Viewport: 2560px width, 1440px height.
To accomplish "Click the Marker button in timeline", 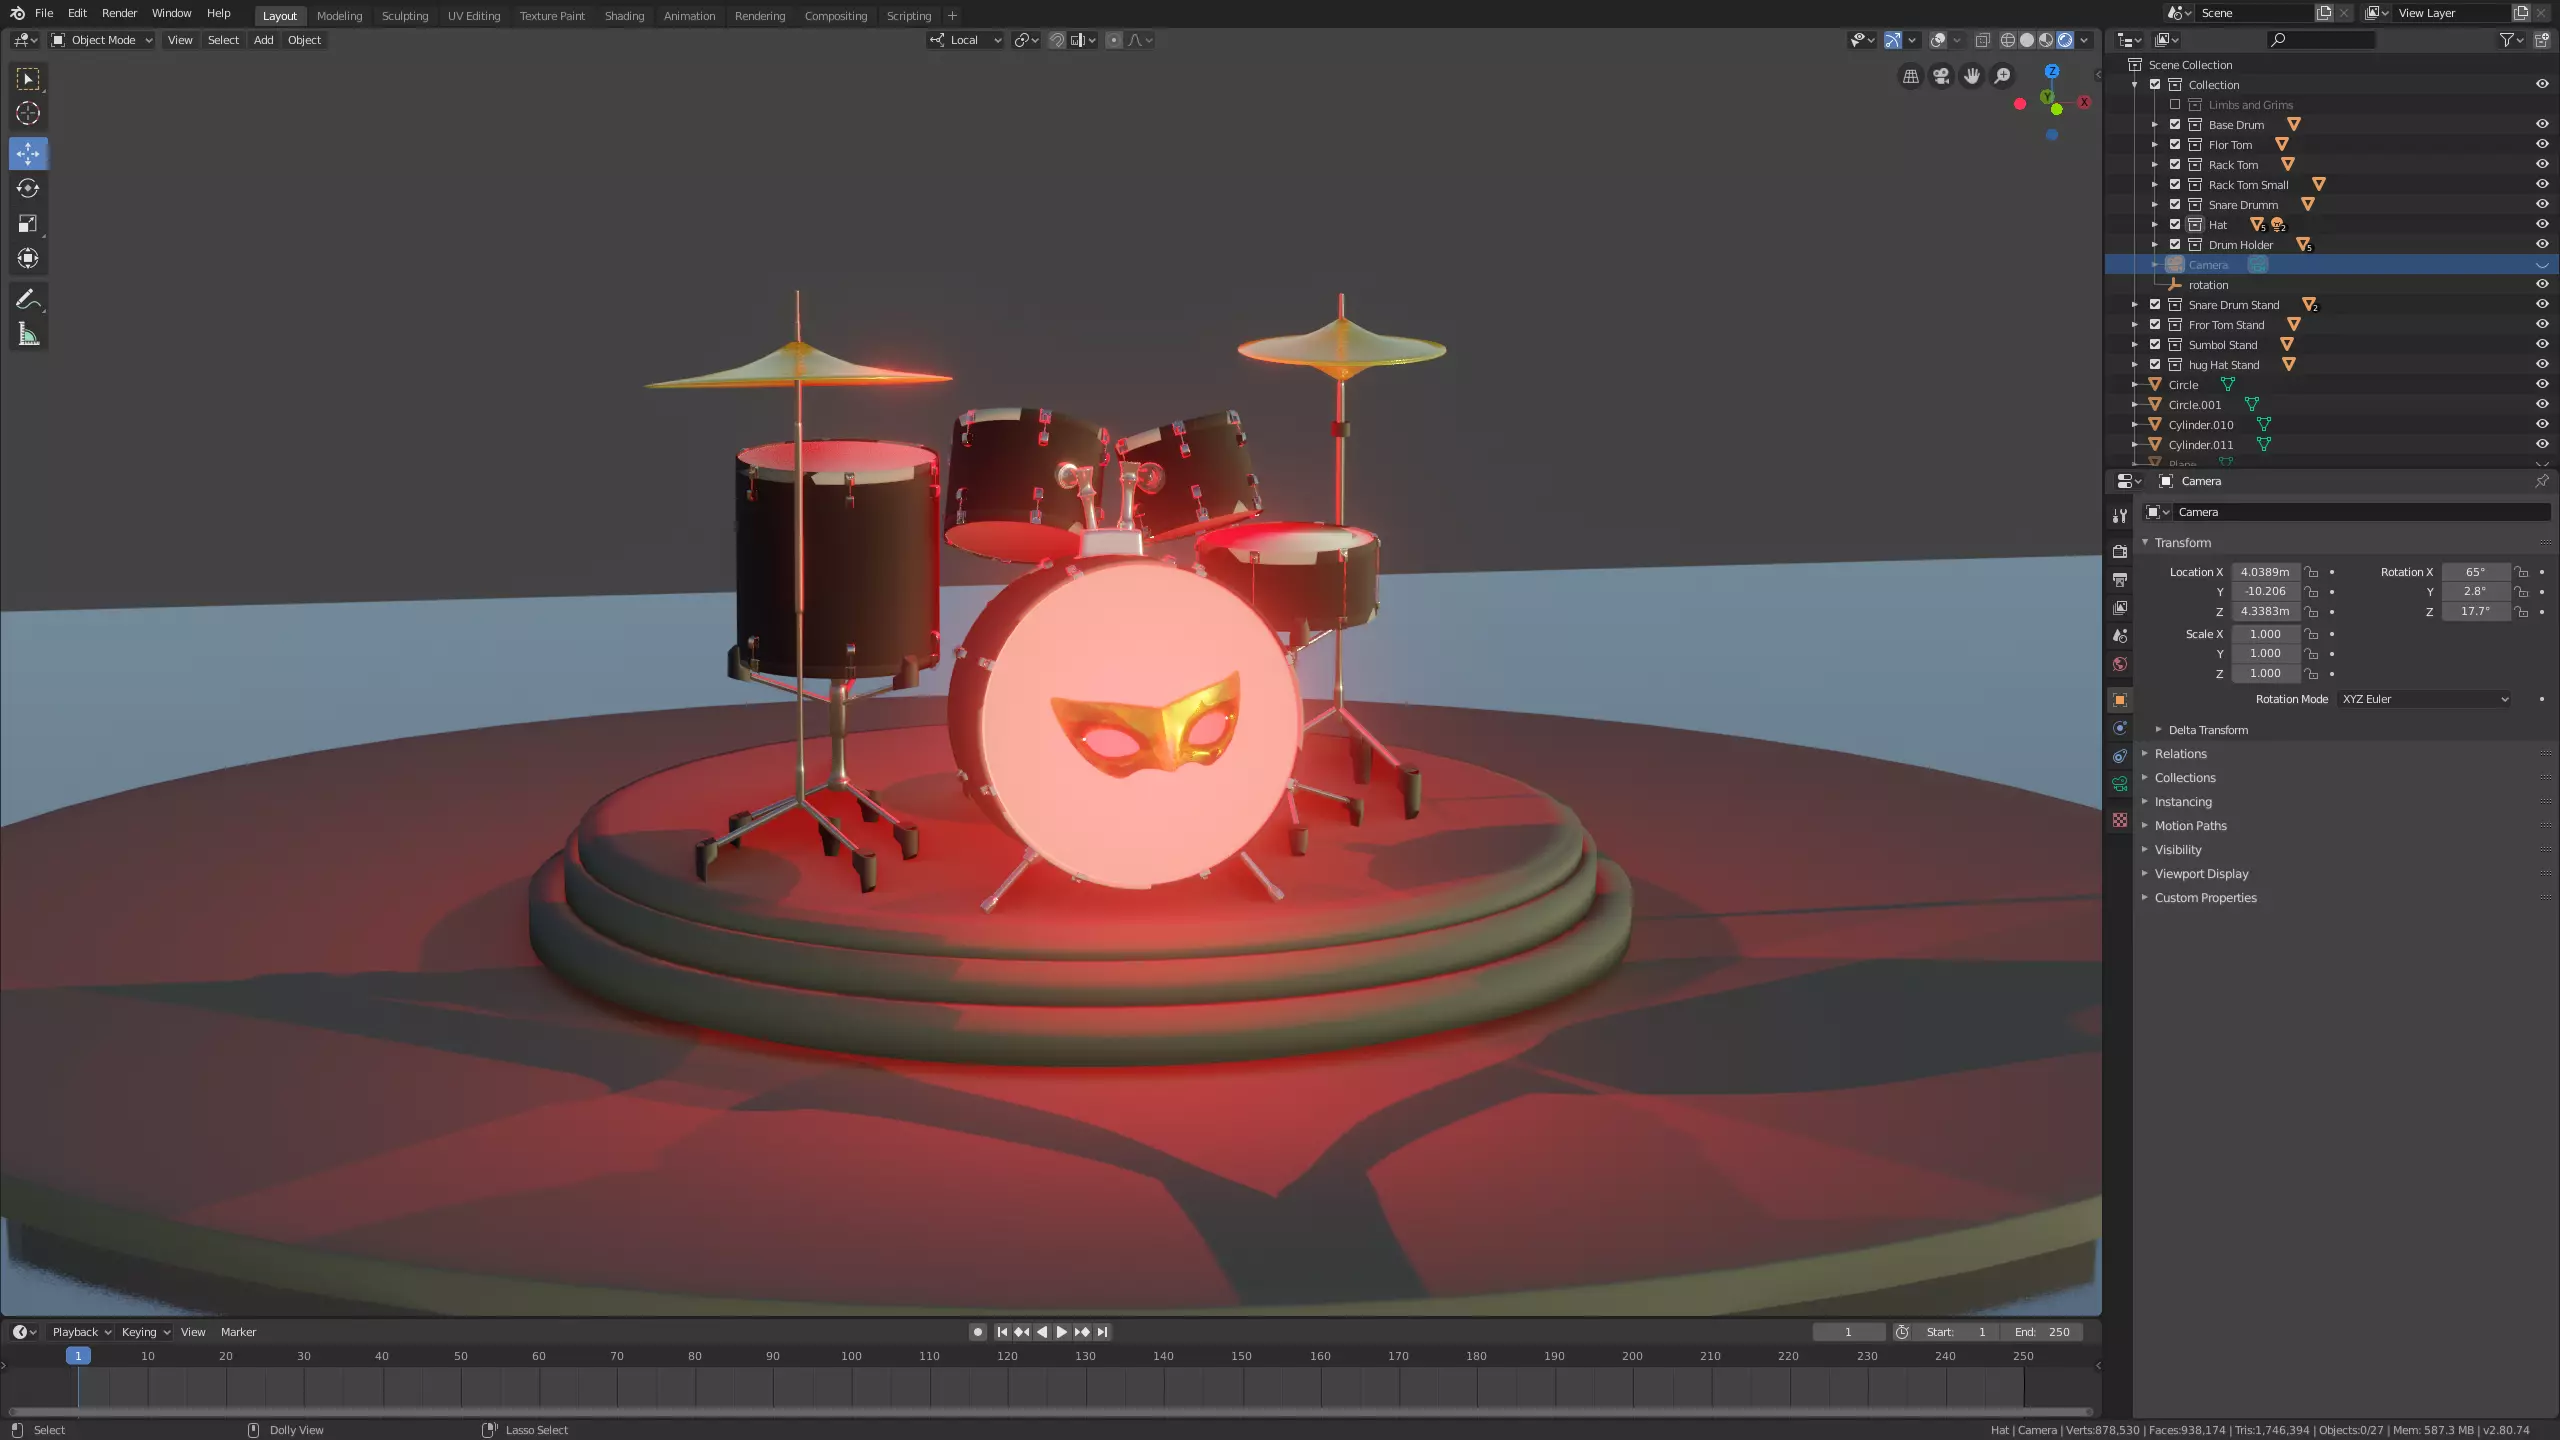I will pos(238,1332).
